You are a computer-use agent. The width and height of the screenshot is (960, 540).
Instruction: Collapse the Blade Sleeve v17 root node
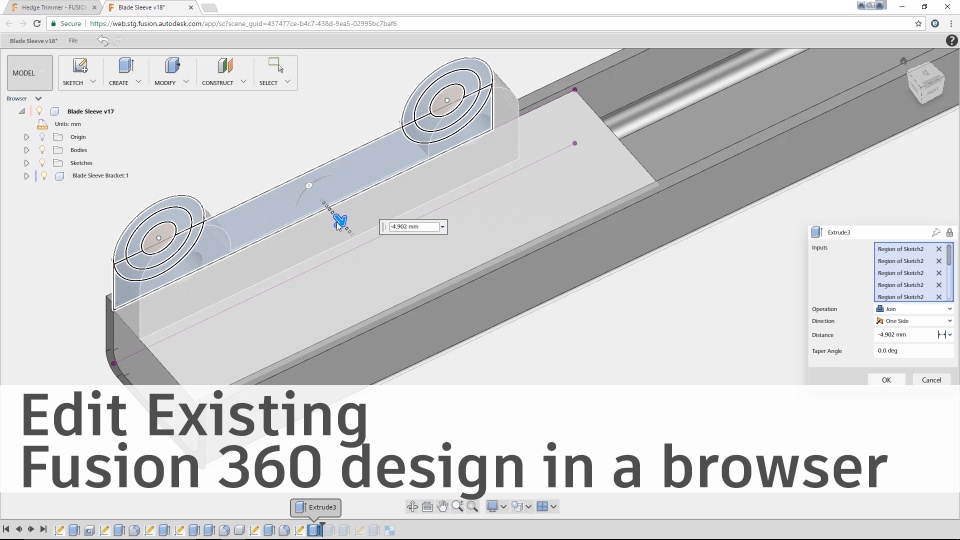point(22,111)
